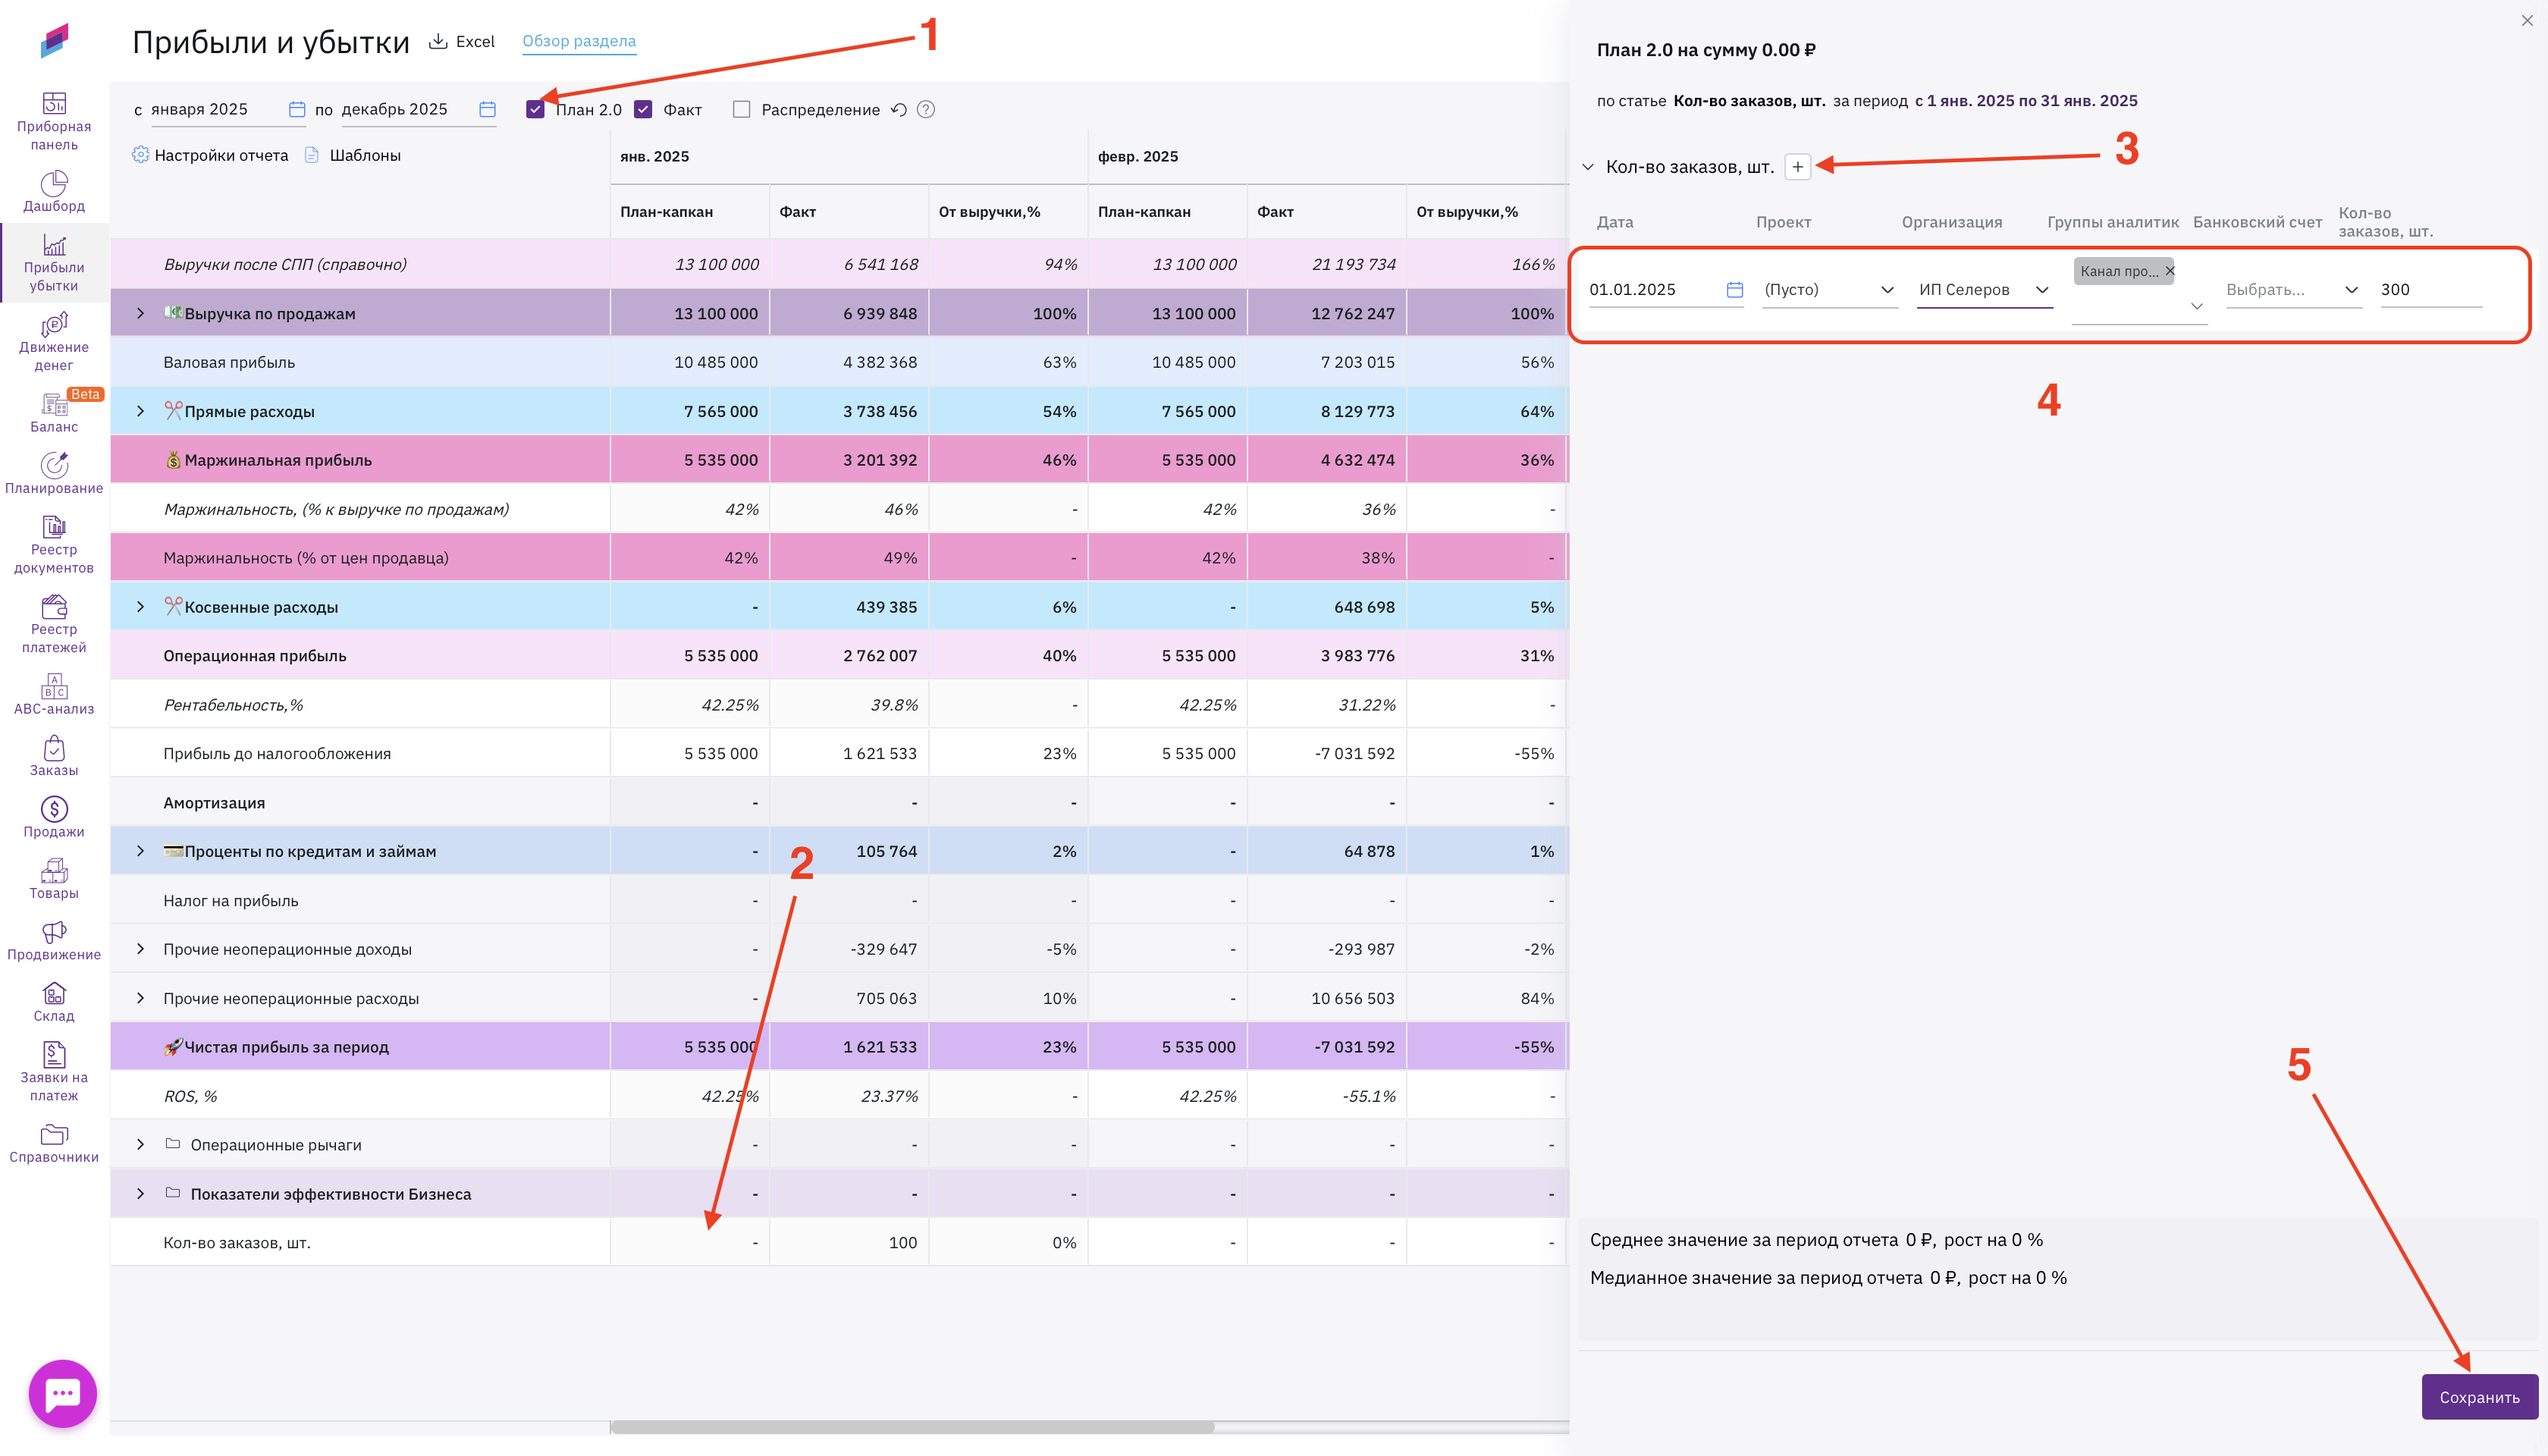This screenshot has height=1456, width=2548.
Task: Open the ИП Селеров organization dropdown
Action: click(x=1983, y=290)
